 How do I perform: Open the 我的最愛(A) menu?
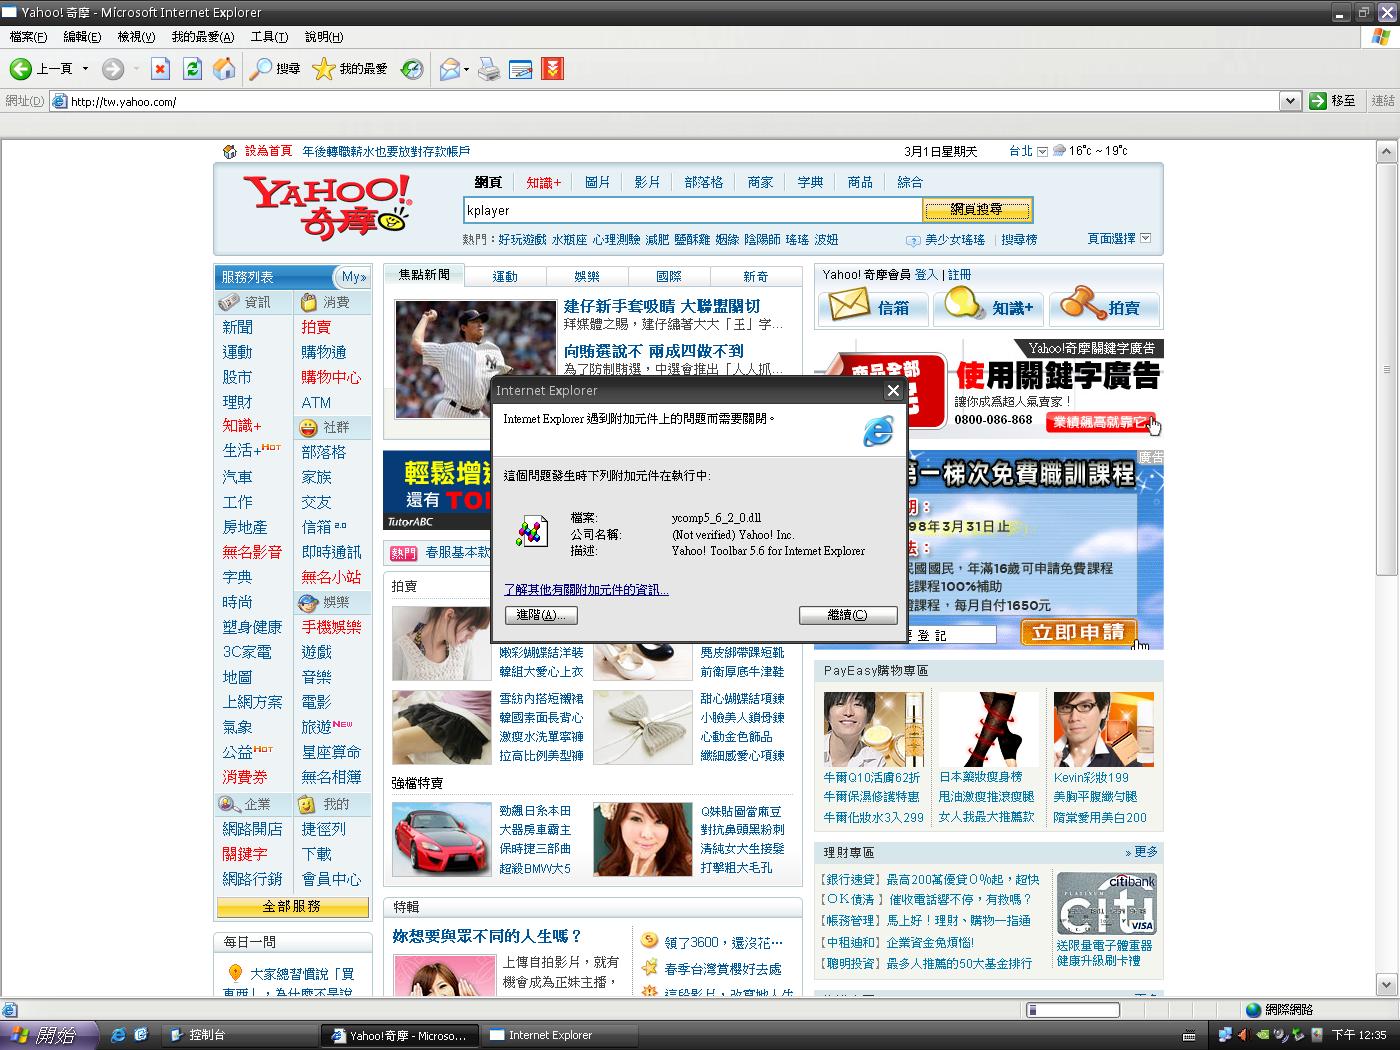click(x=203, y=37)
